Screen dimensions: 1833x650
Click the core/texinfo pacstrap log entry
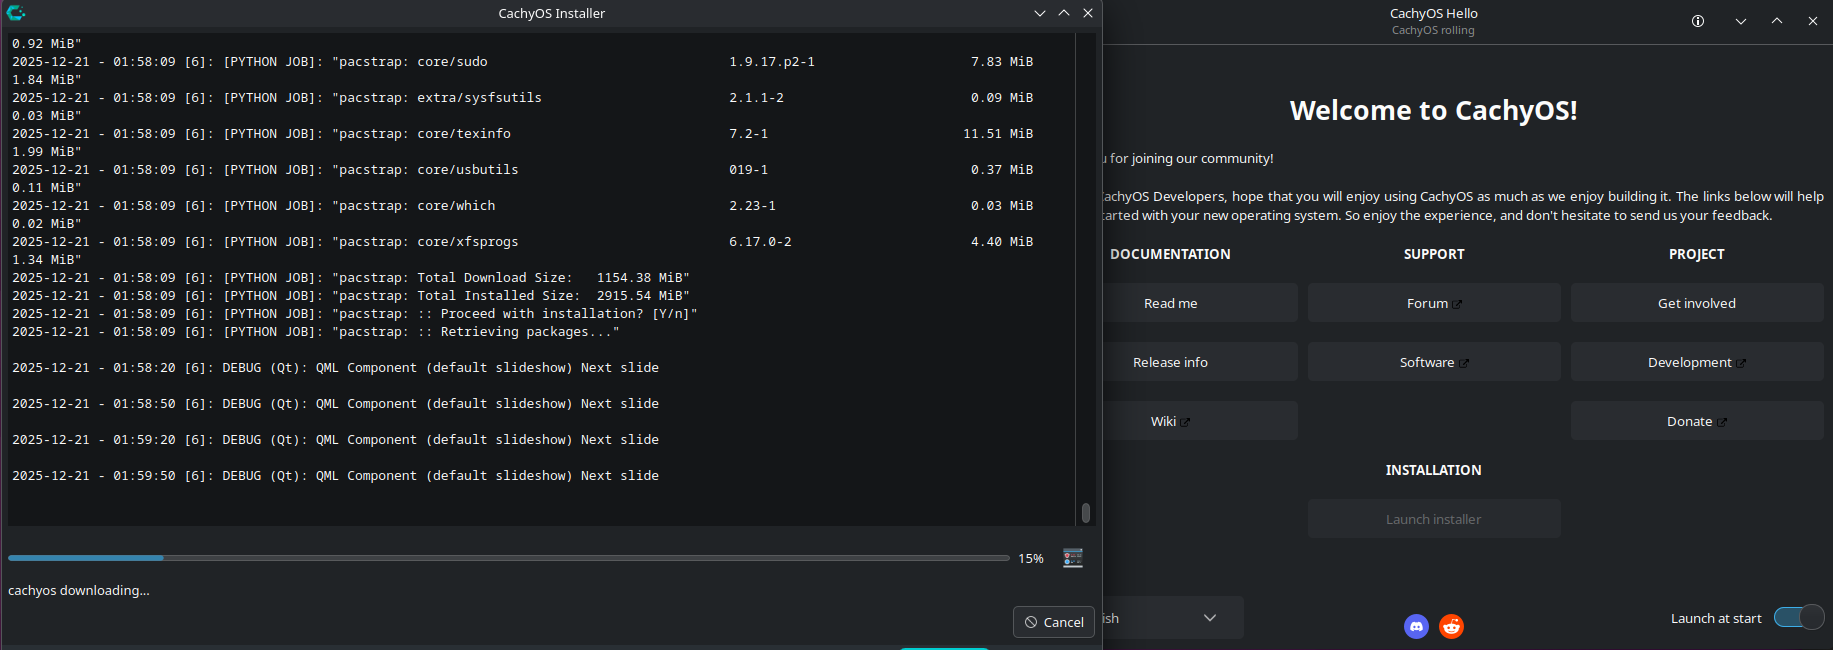click(x=522, y=134)
